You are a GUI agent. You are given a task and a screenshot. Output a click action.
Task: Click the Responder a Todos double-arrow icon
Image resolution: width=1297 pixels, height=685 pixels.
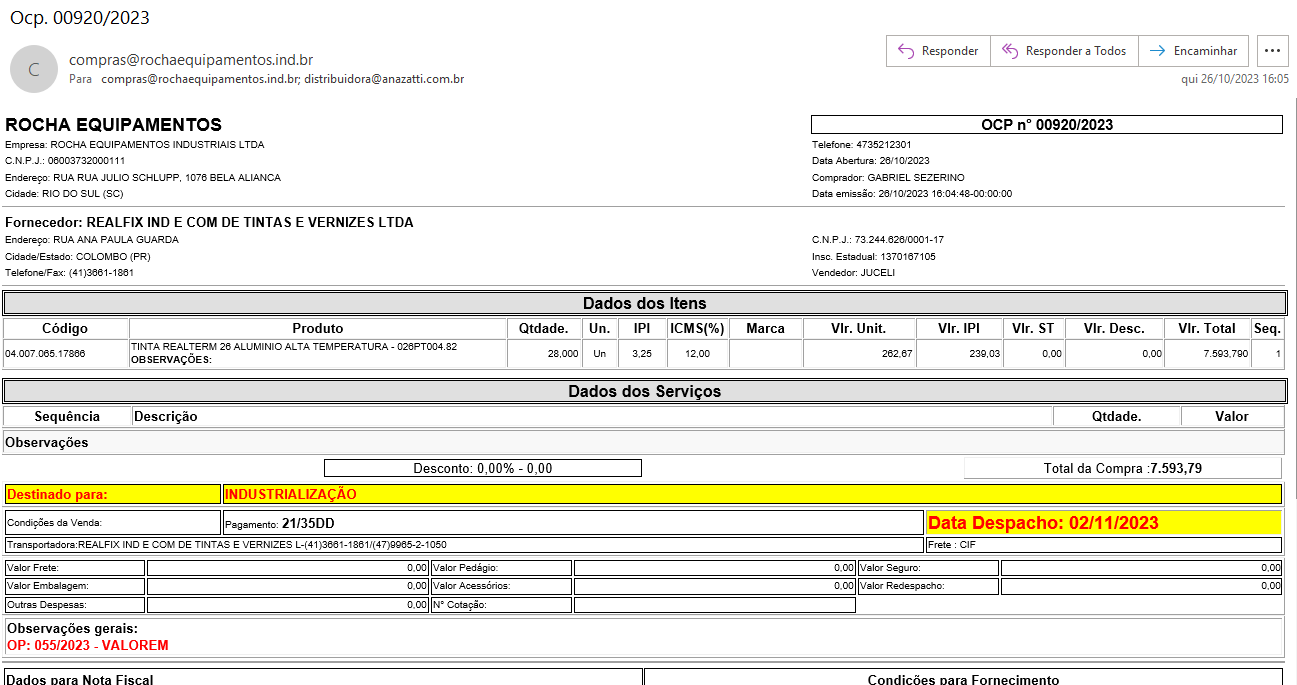[1010, 51]
